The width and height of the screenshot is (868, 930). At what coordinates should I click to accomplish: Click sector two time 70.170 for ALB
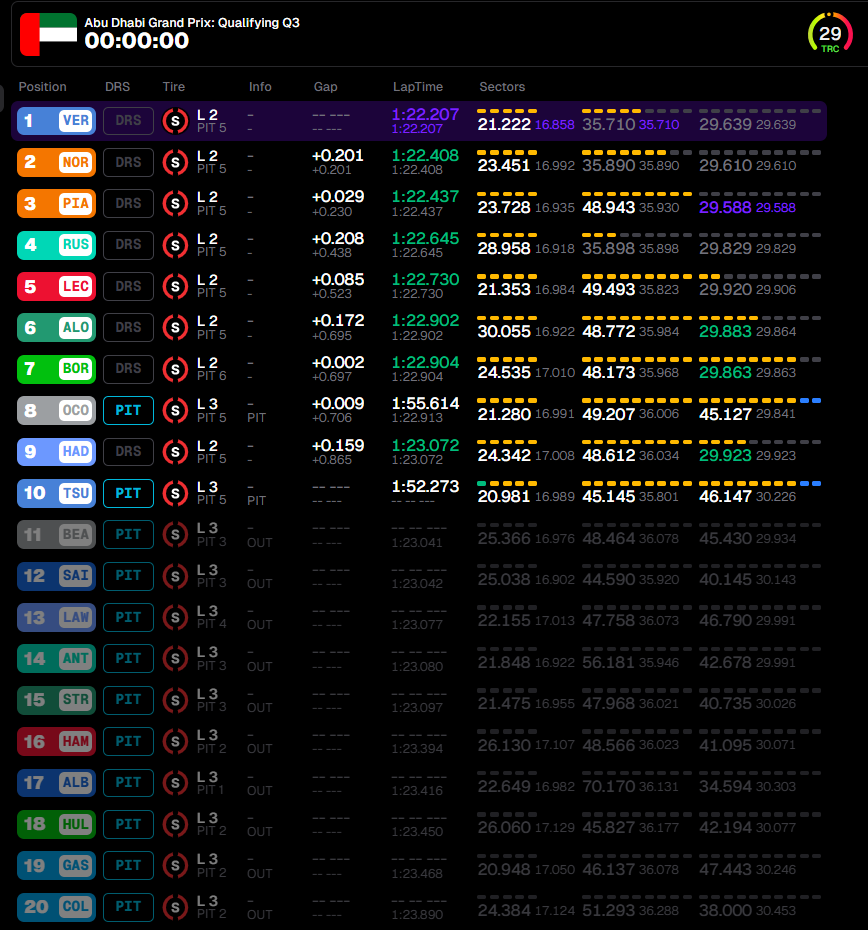(x=608, y=786)
